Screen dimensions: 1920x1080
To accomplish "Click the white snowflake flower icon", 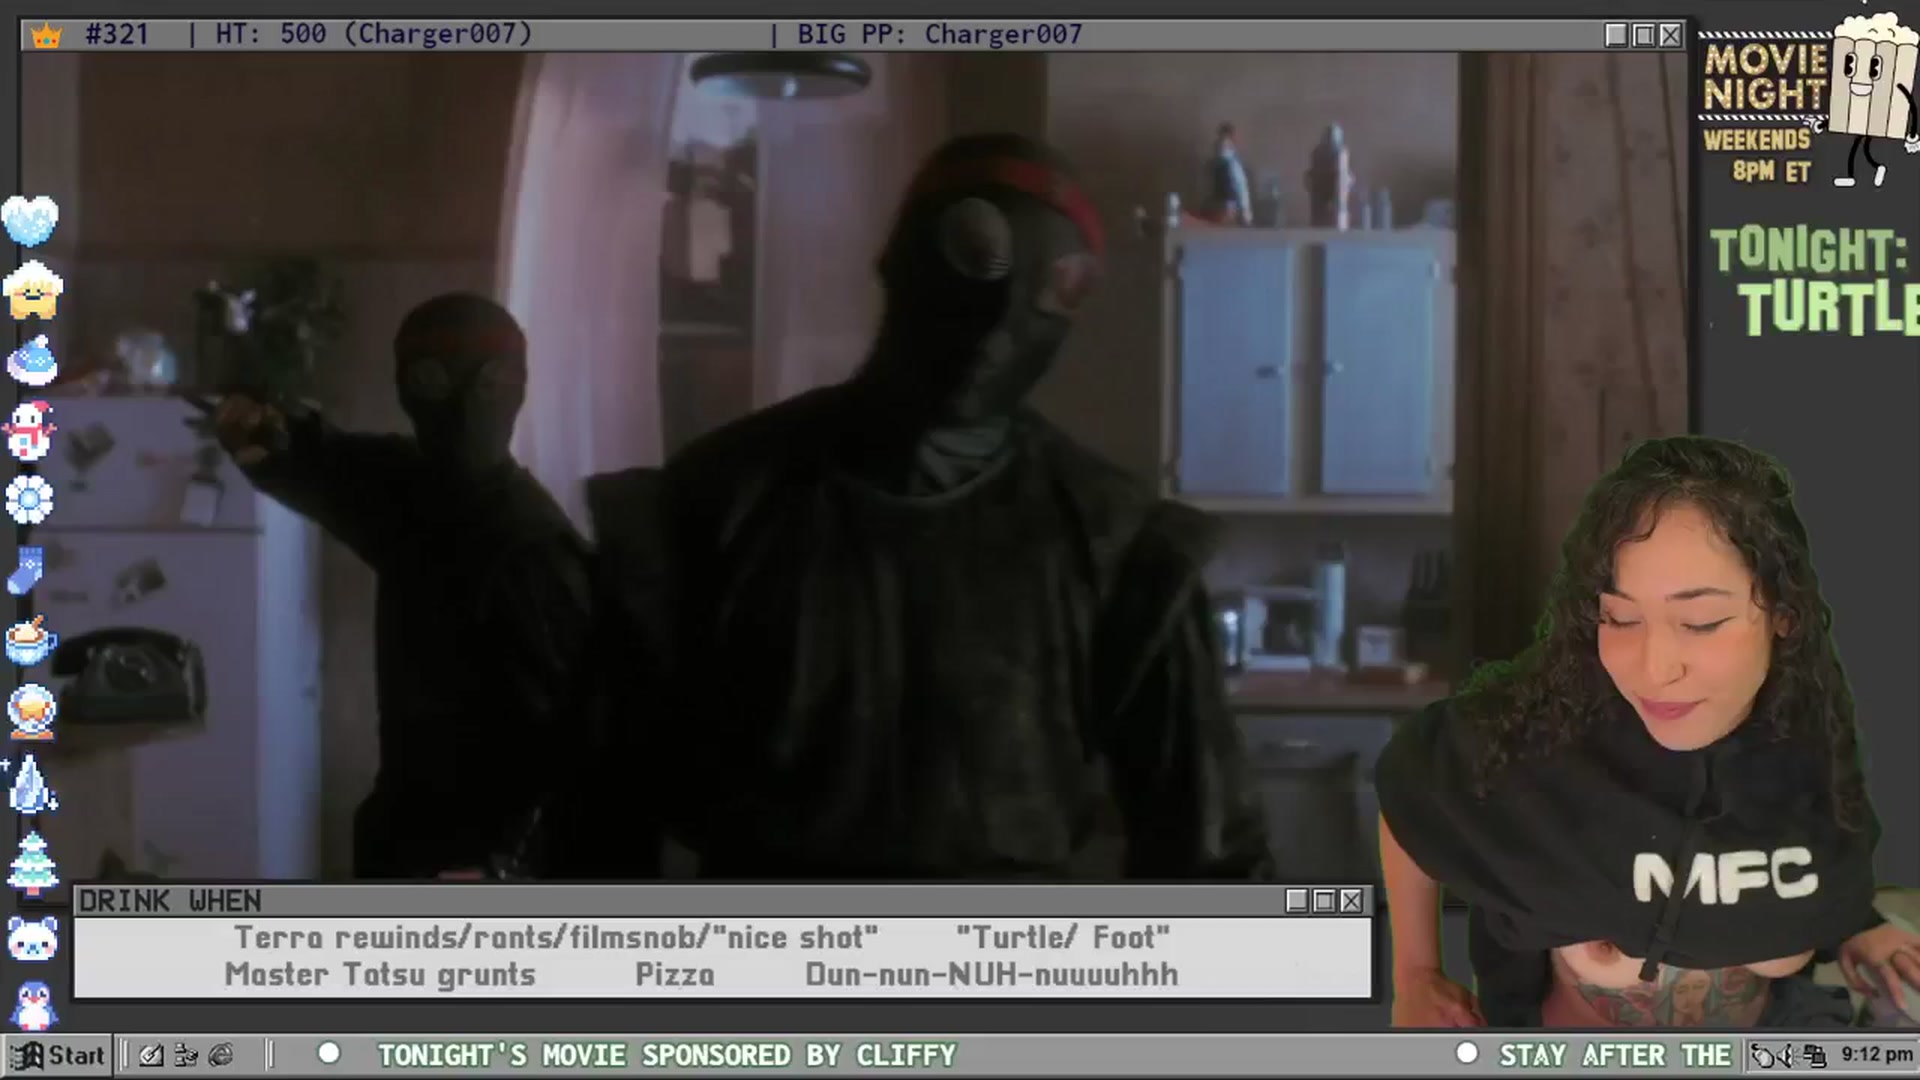I will pos(30,500).
